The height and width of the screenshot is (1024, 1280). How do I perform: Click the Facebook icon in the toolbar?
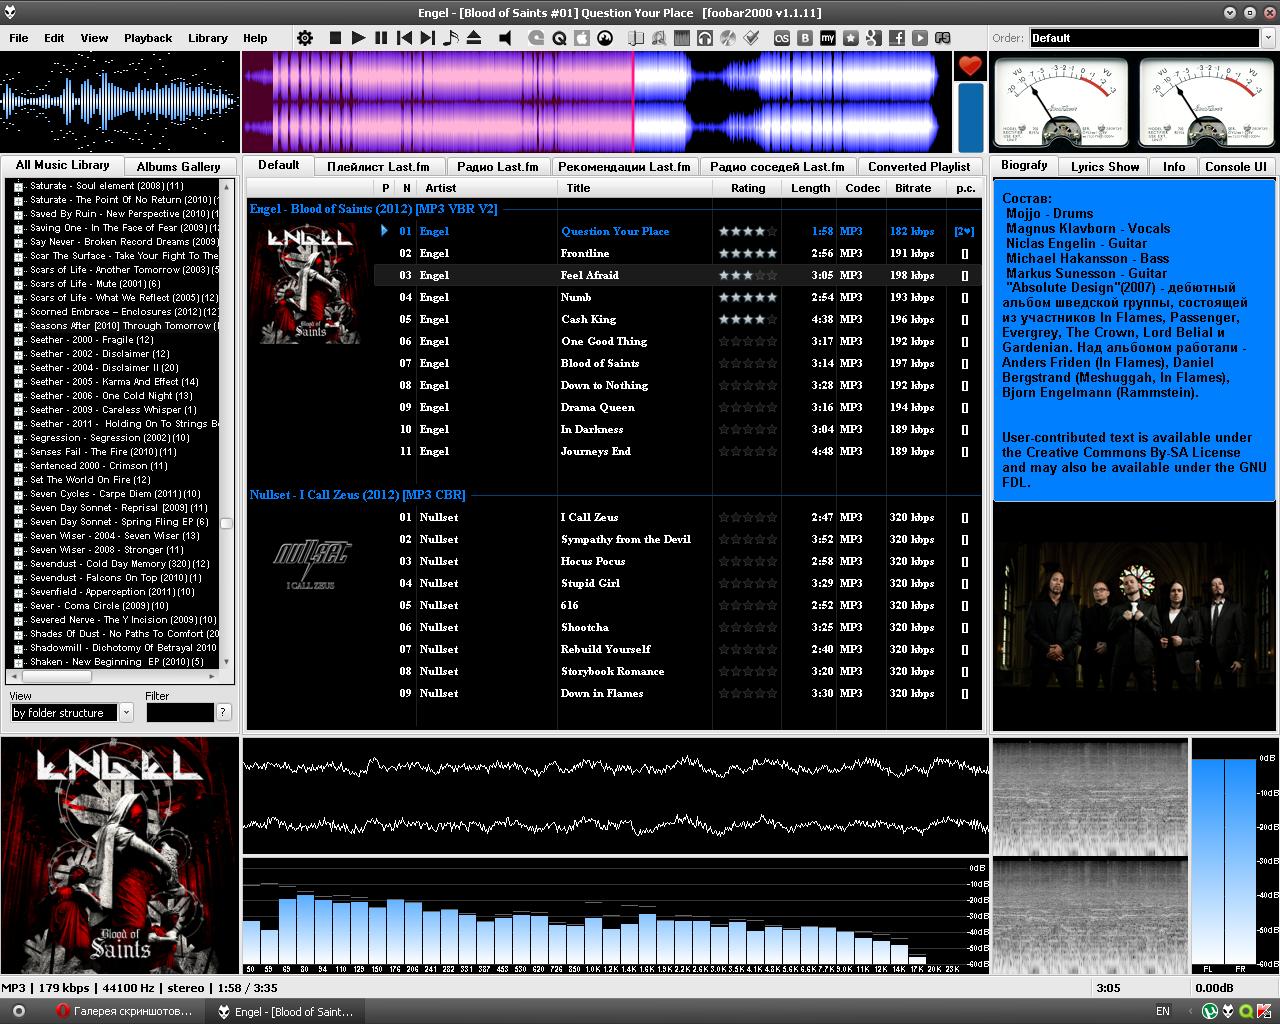pyautogui.click(x=897, y=38)
